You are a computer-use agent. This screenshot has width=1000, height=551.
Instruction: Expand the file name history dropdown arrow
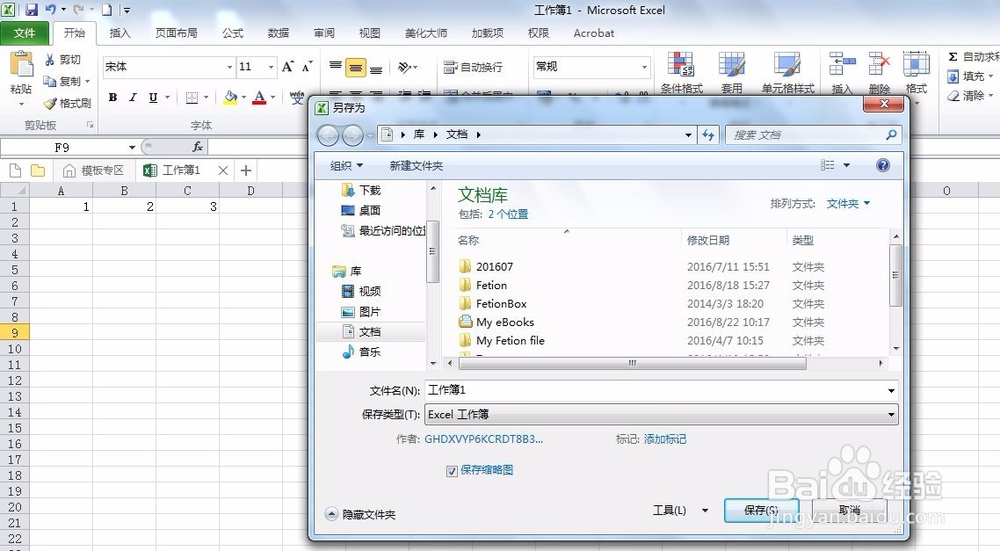pos(891,390)
